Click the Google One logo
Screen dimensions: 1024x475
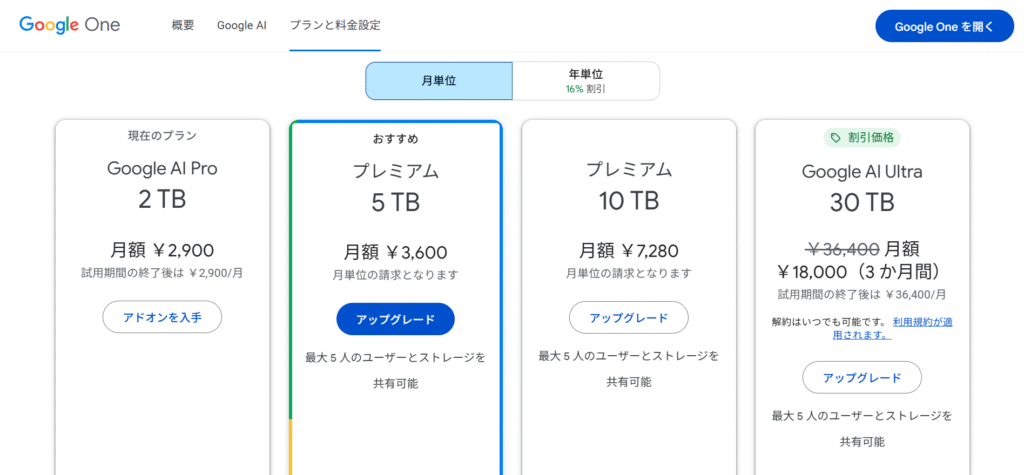(x=69, y=25)
